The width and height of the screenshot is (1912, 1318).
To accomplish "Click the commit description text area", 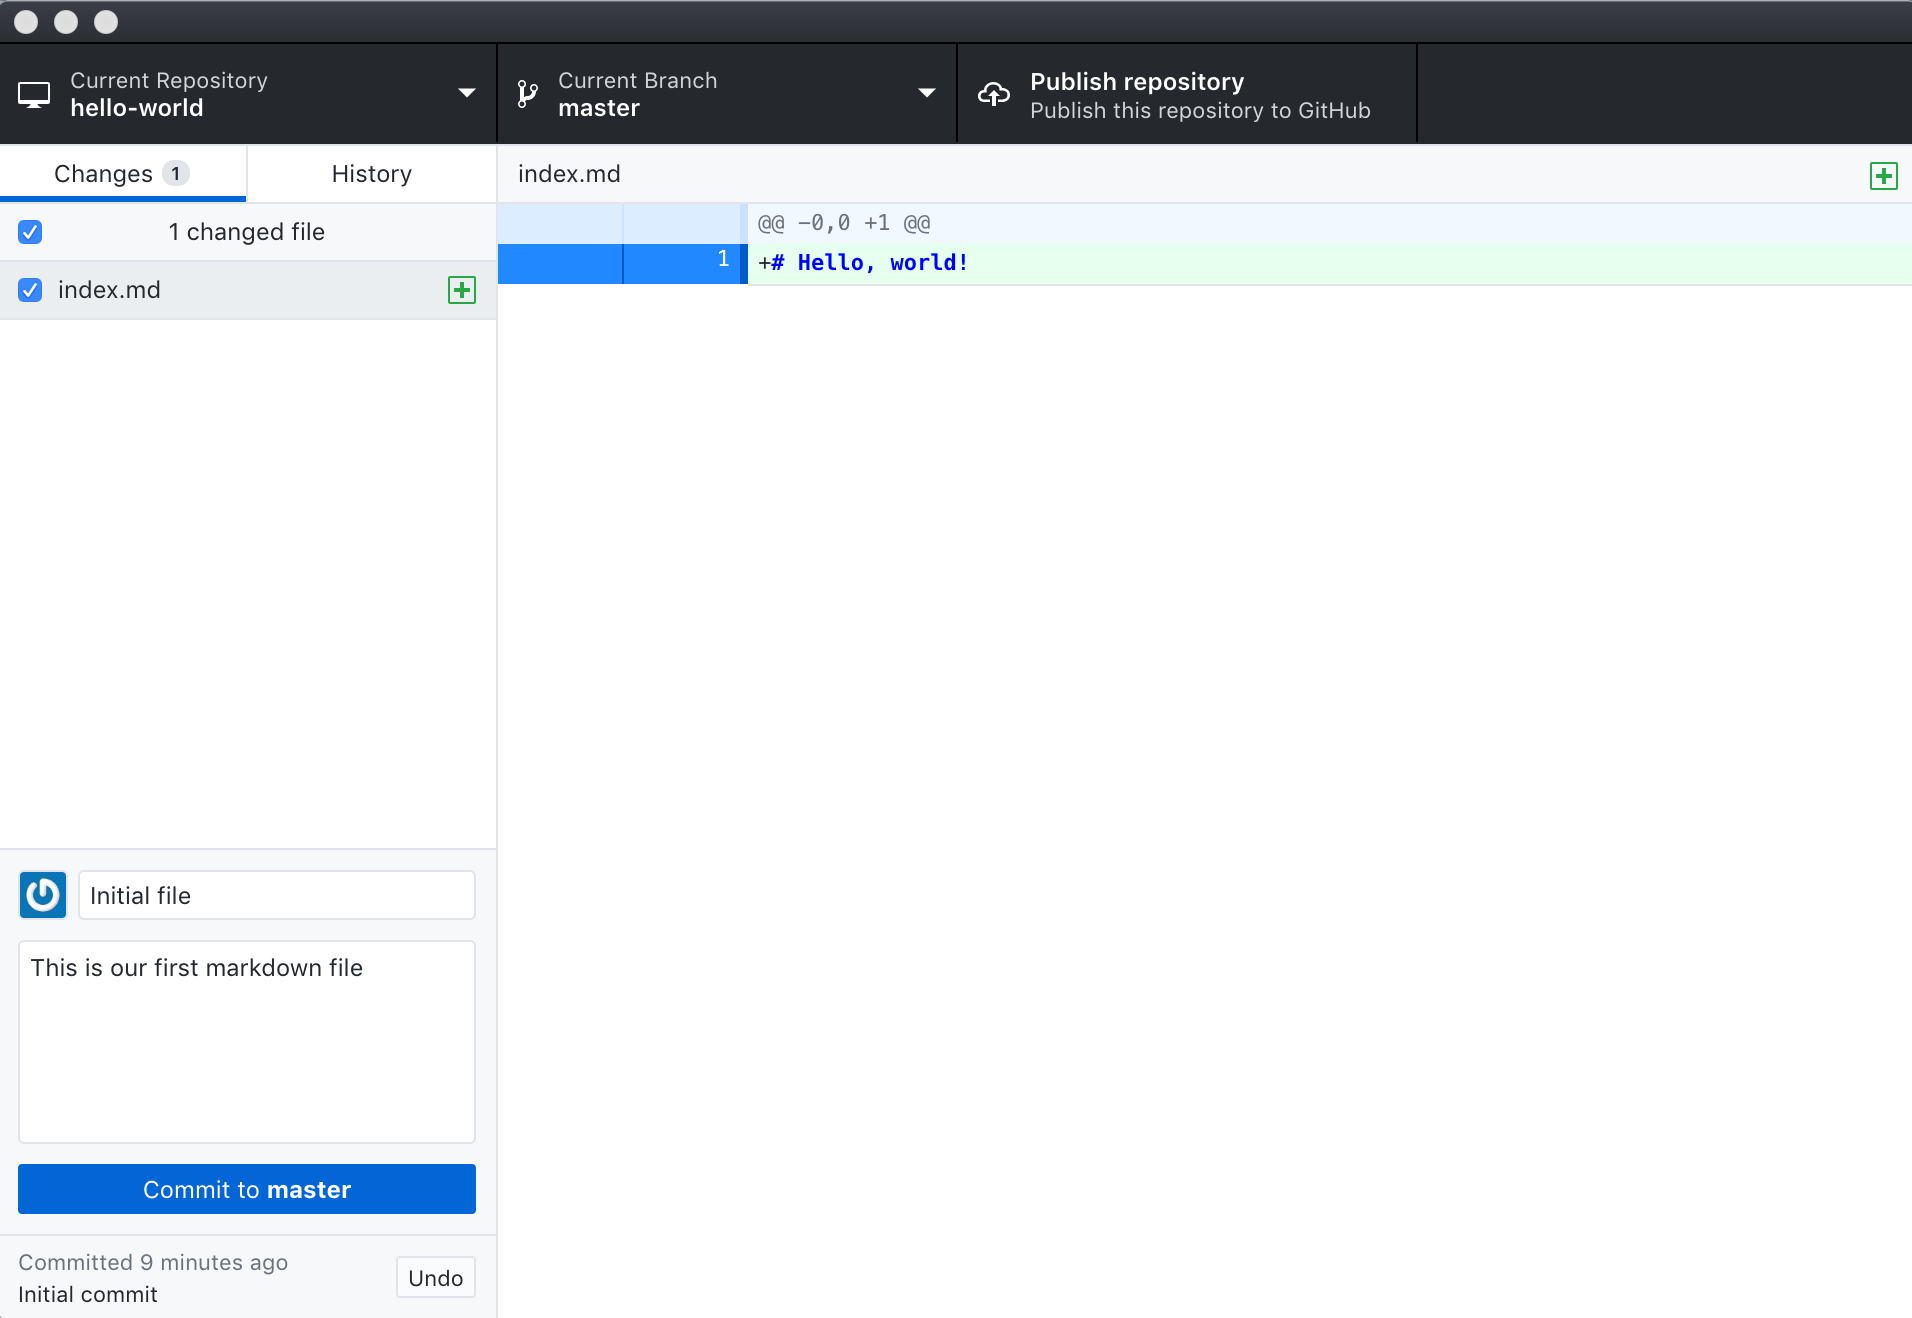I will (x=246, y=1042).
